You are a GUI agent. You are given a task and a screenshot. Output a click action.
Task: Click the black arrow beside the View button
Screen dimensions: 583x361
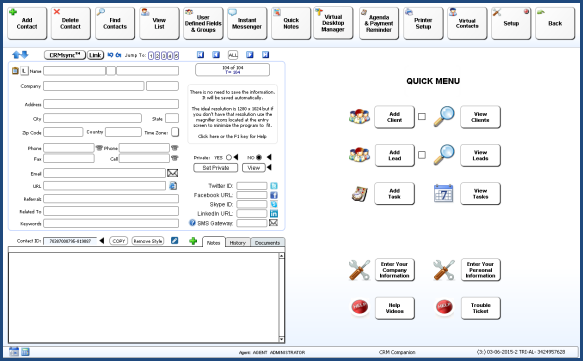[269, 167]
